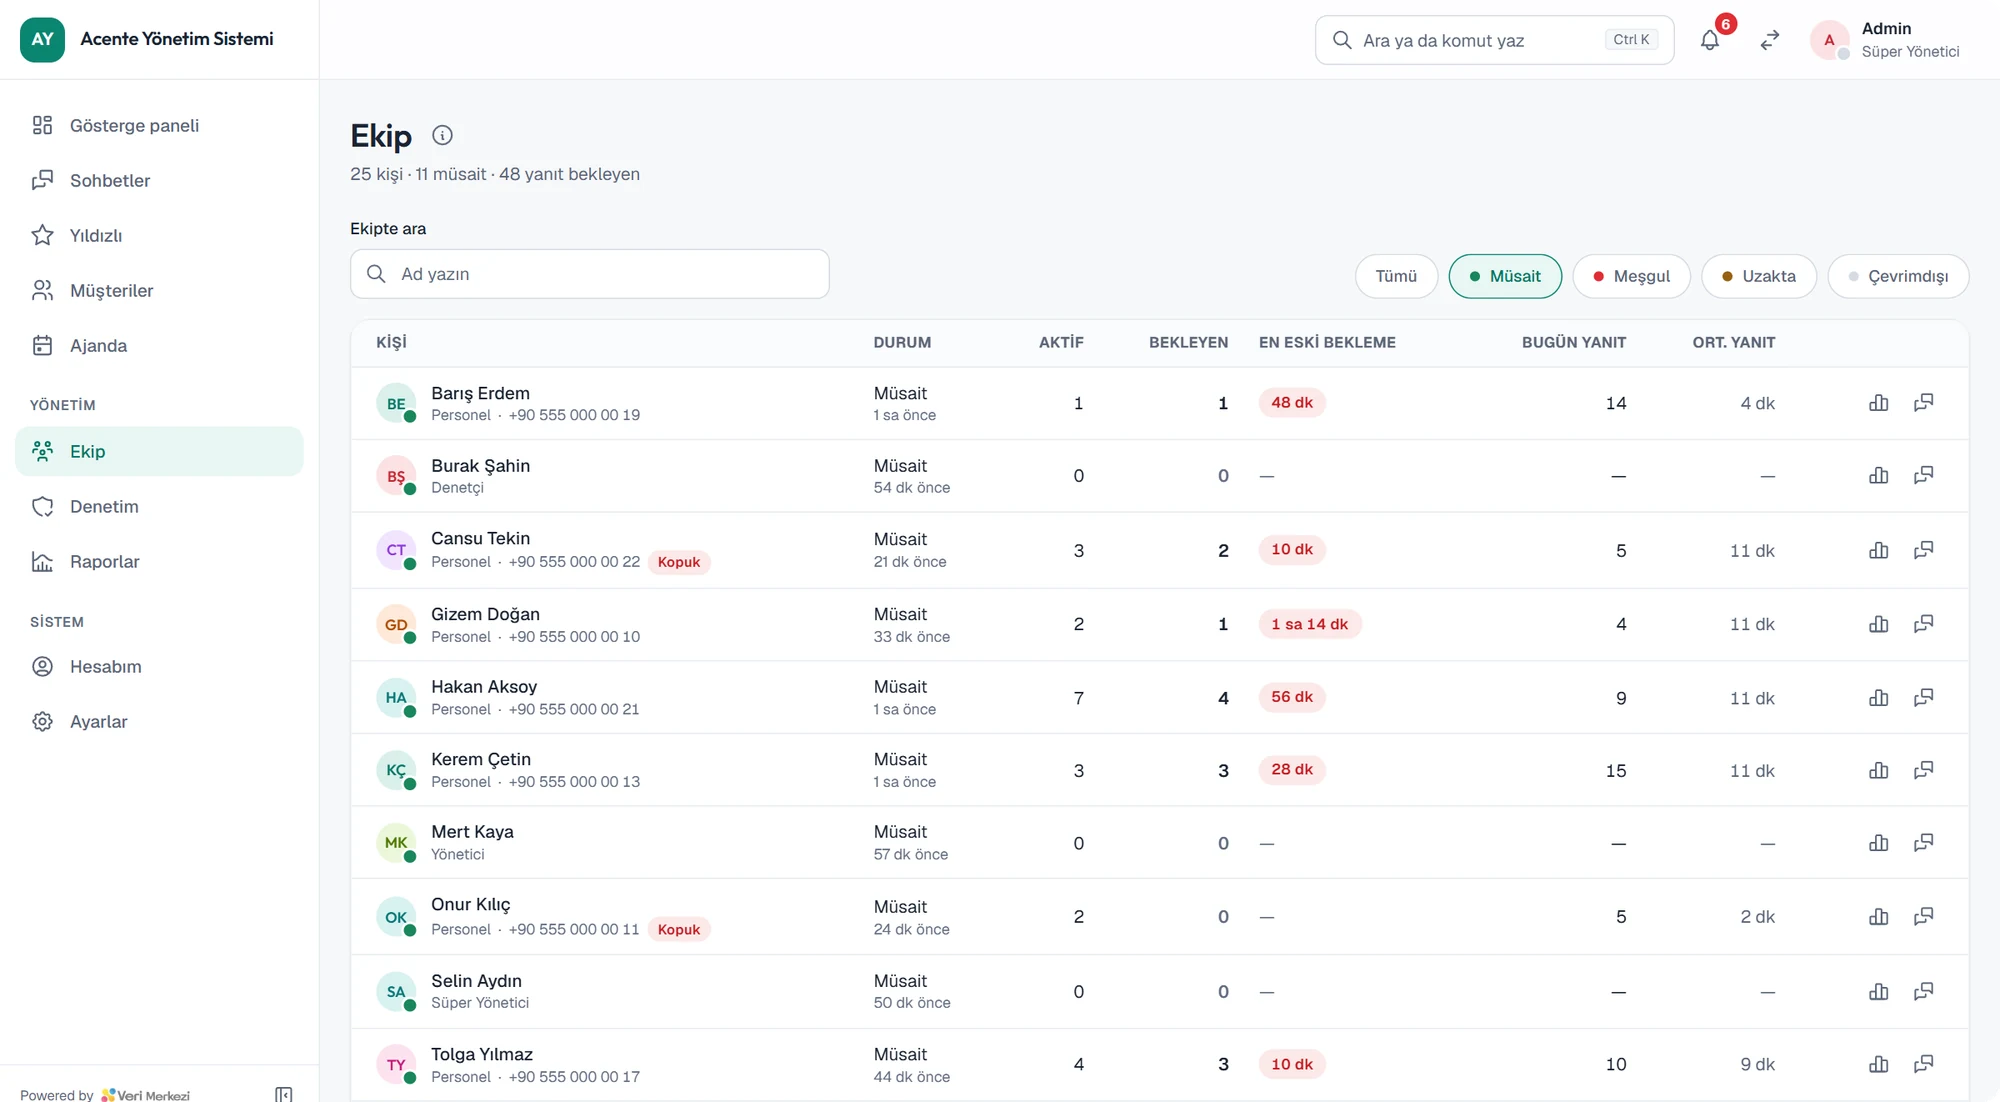
Task: Open Gösterge paneli in sidebar
Action: point(159,125)
